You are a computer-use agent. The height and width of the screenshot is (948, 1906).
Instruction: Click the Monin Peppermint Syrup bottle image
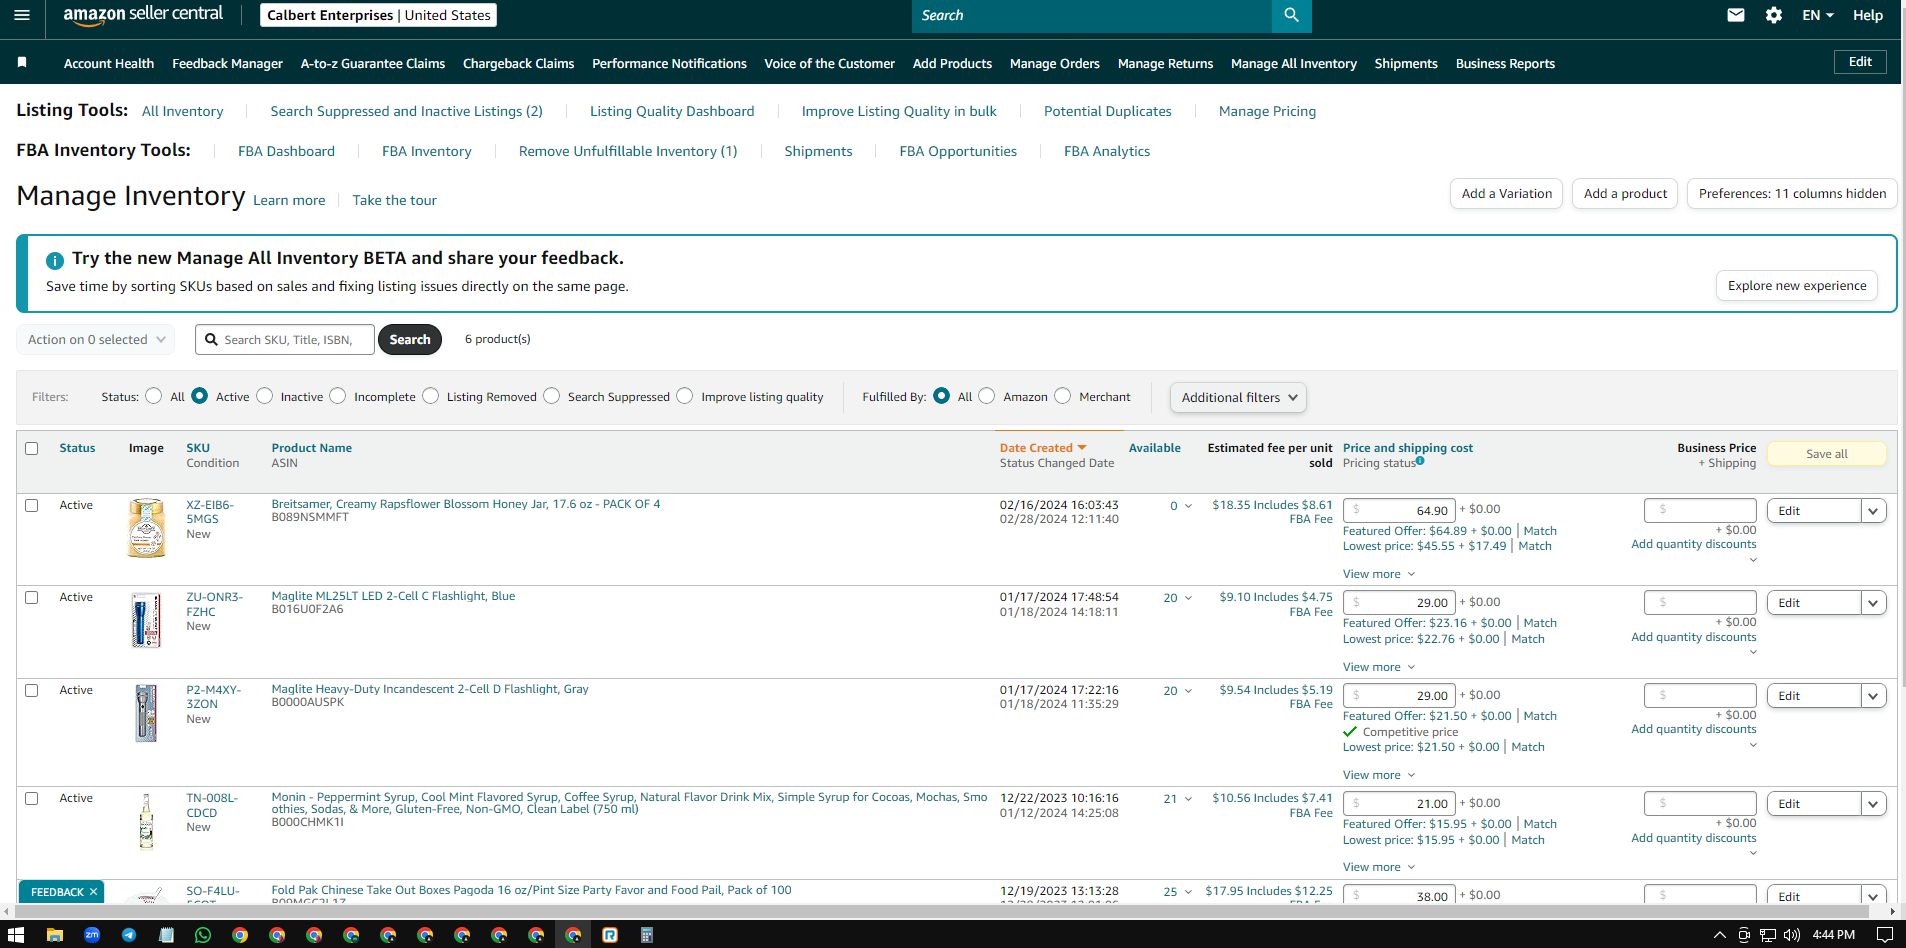[146, 821]
